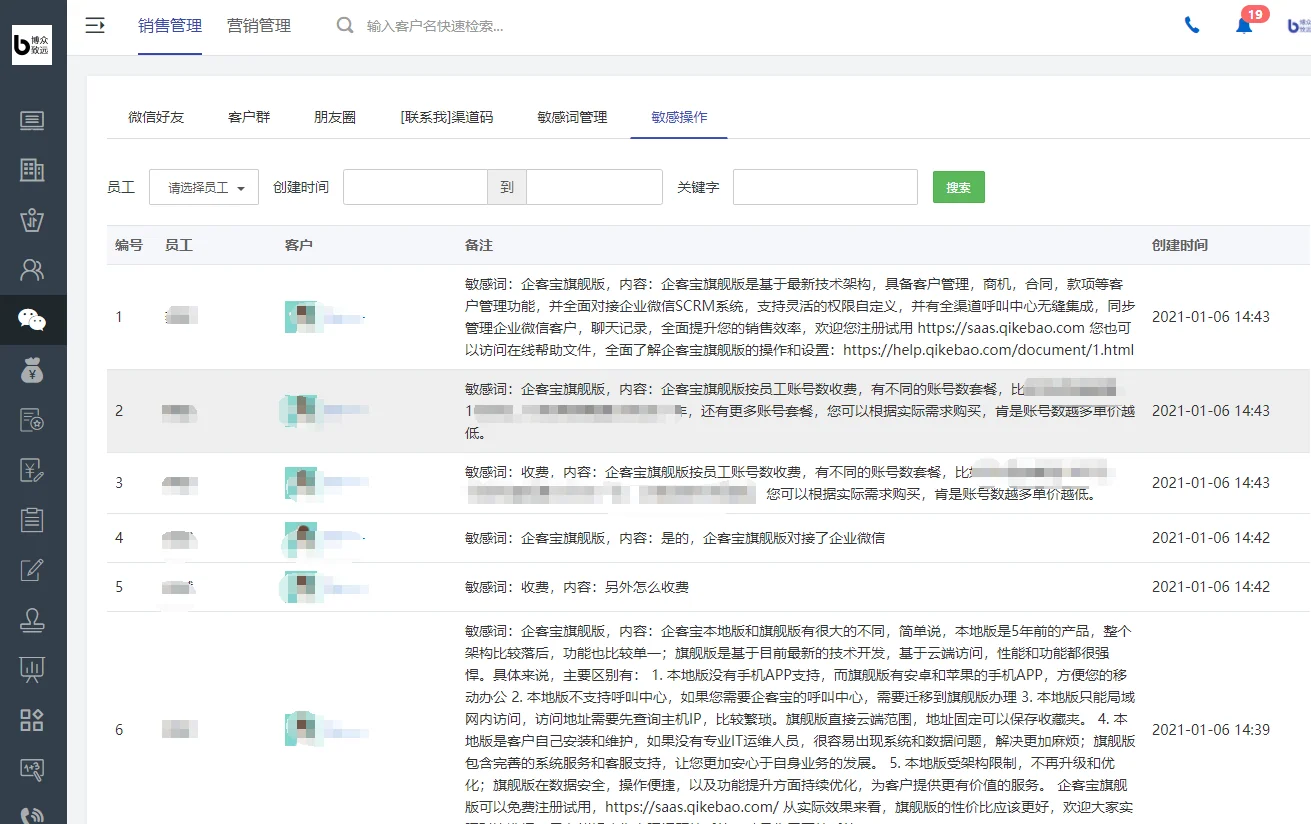The height and width of the screenshot is (824, 1311).
Task: Open the clipboard sidebar icon
Action: tap(32, 520)
